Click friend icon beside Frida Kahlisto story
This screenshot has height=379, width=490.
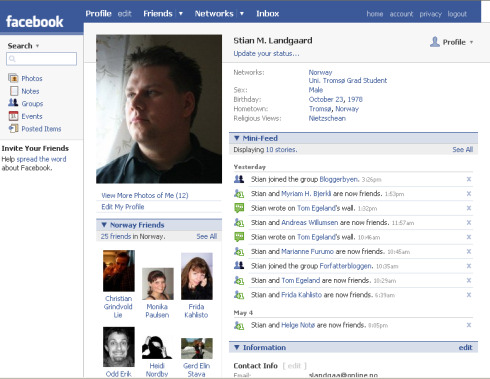(239, 295)
